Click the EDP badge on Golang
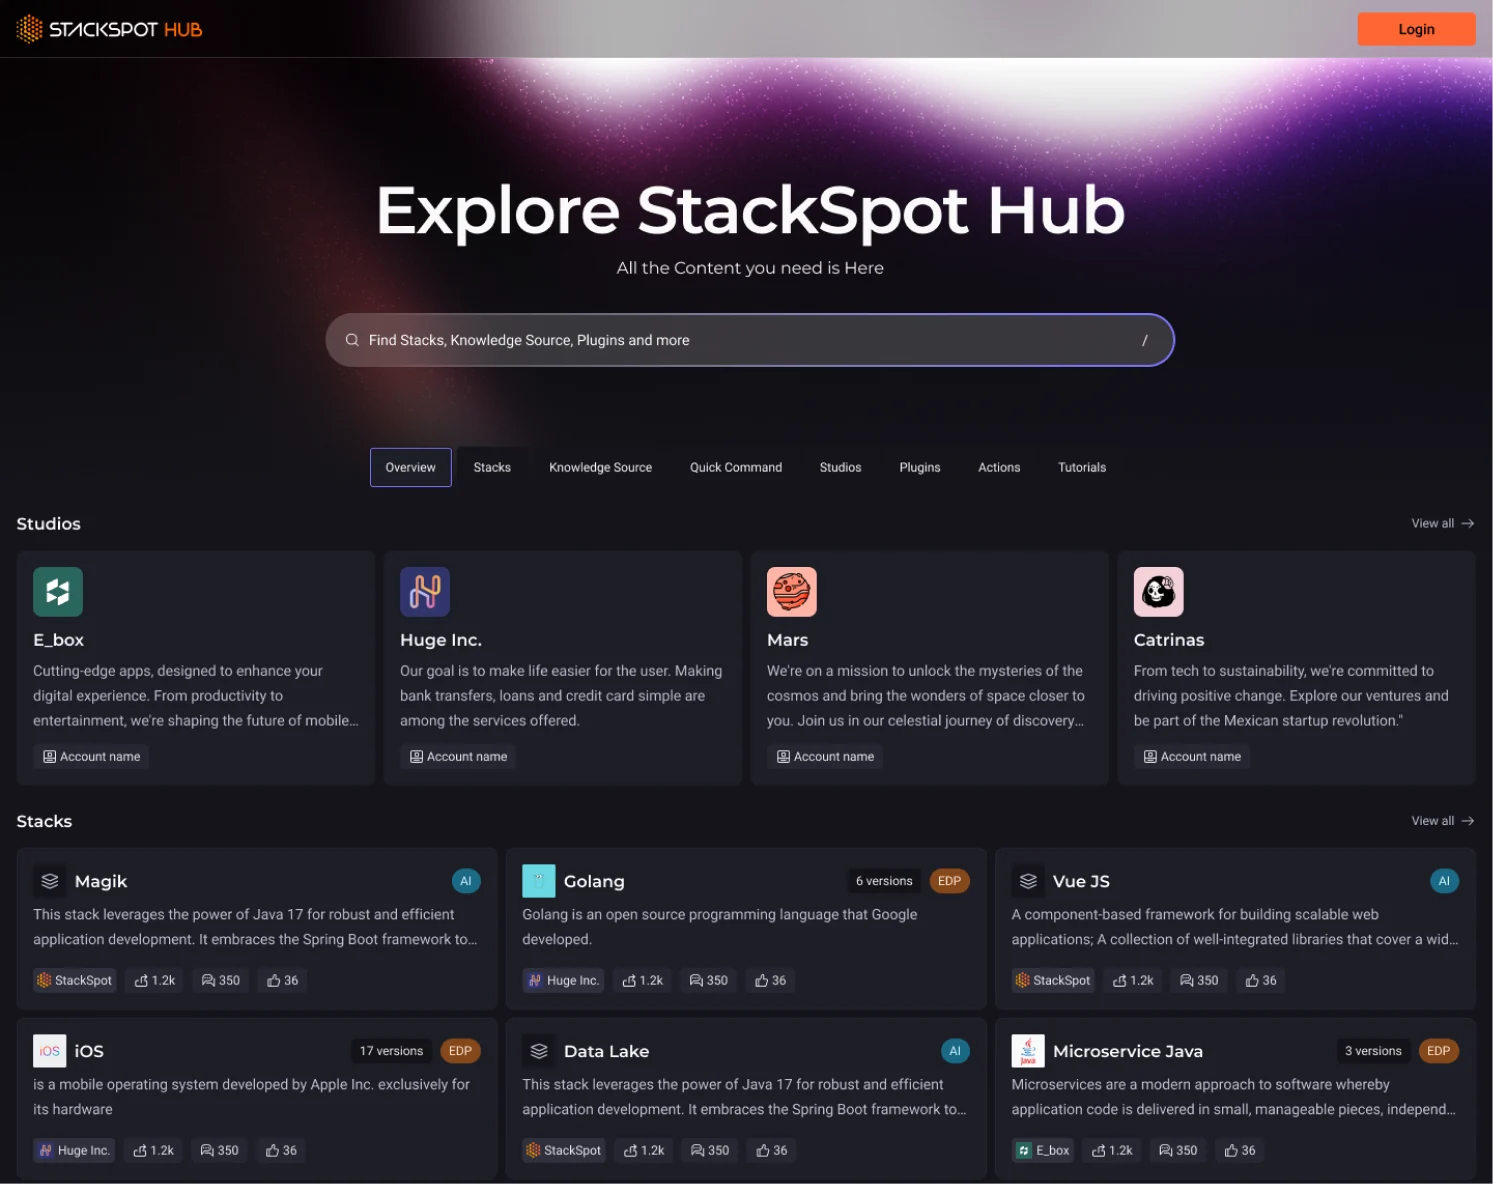The height and width of the screenshot is (1184, 1493). 950,881
